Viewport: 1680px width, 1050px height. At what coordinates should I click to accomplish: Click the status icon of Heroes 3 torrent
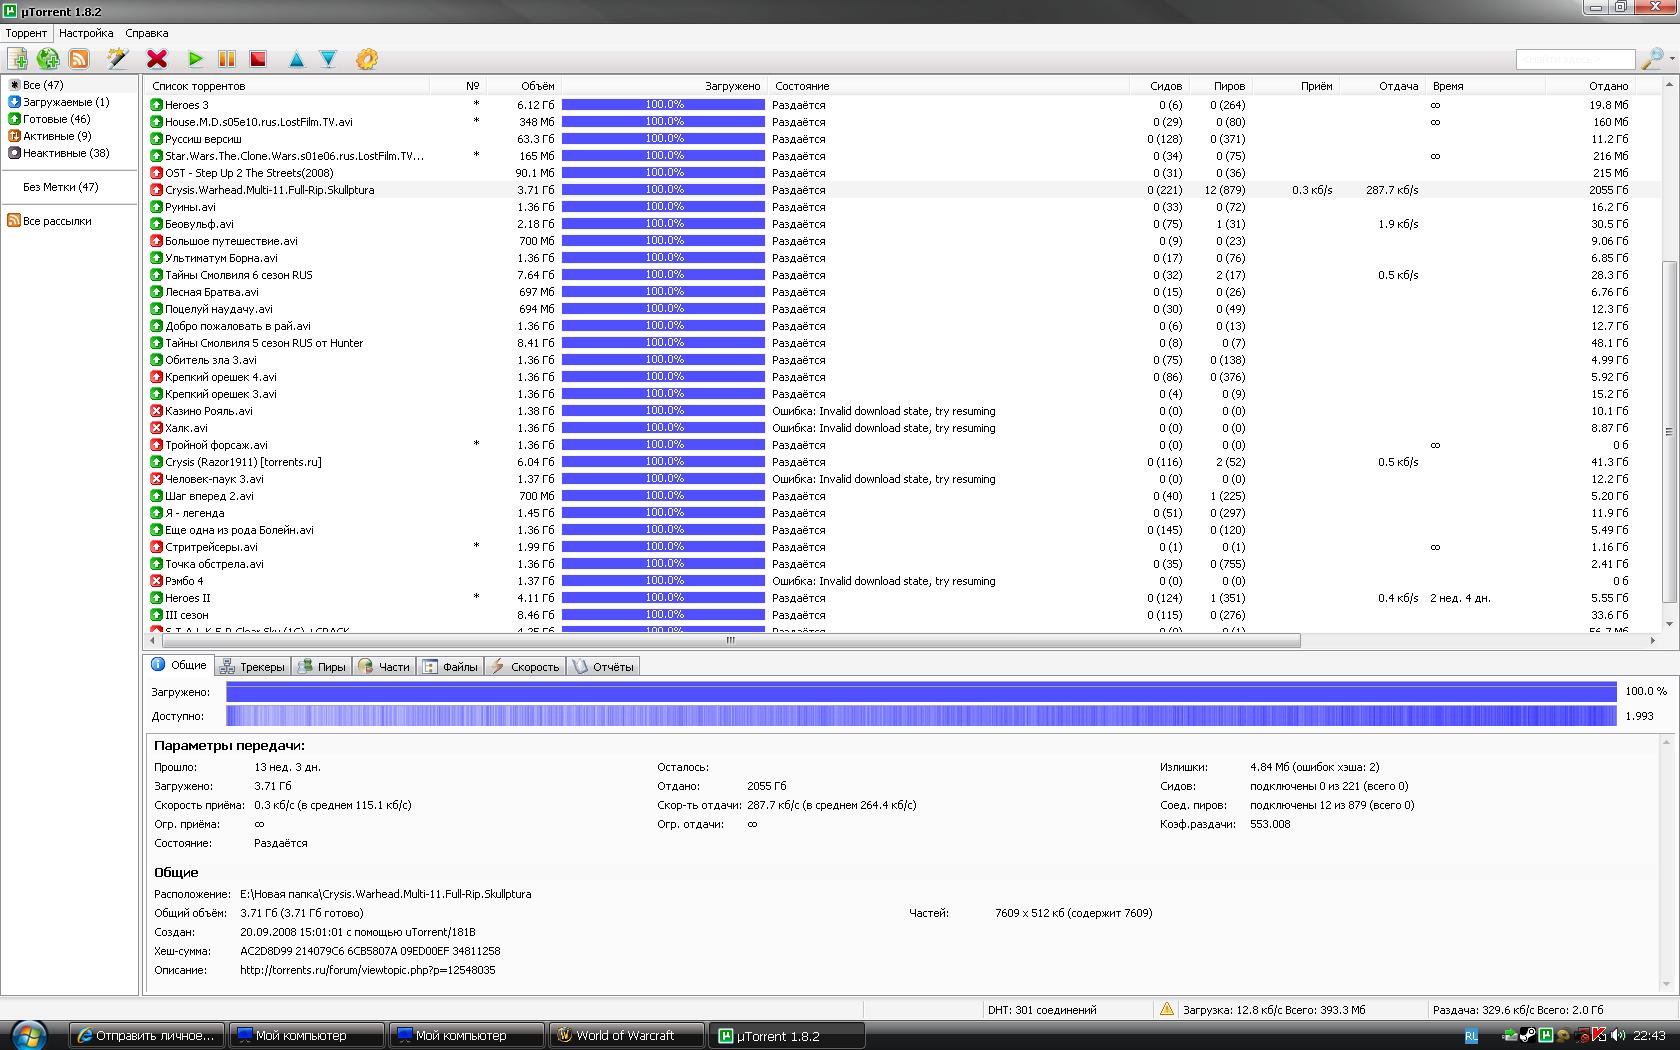[x=156, y=105]
